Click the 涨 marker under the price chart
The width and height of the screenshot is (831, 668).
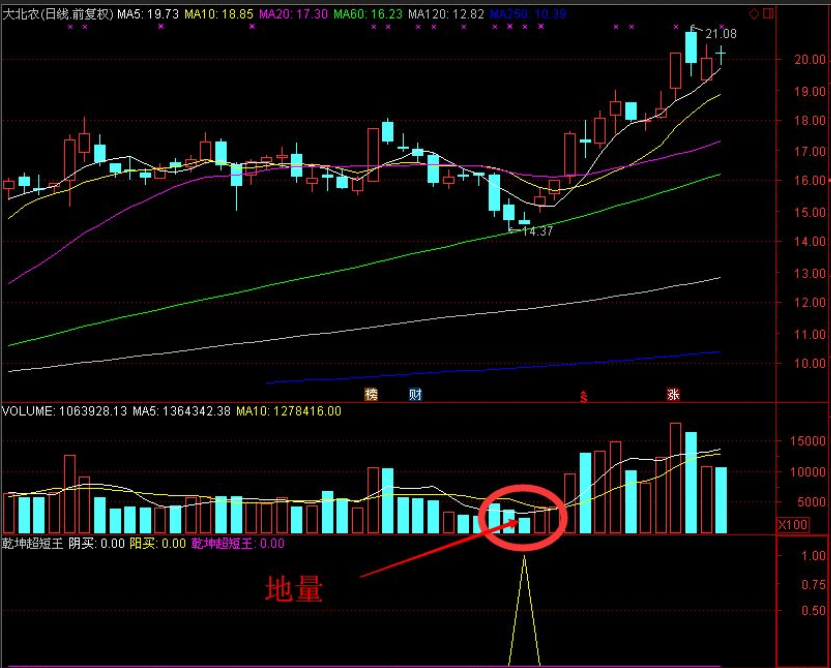[673, 394]
